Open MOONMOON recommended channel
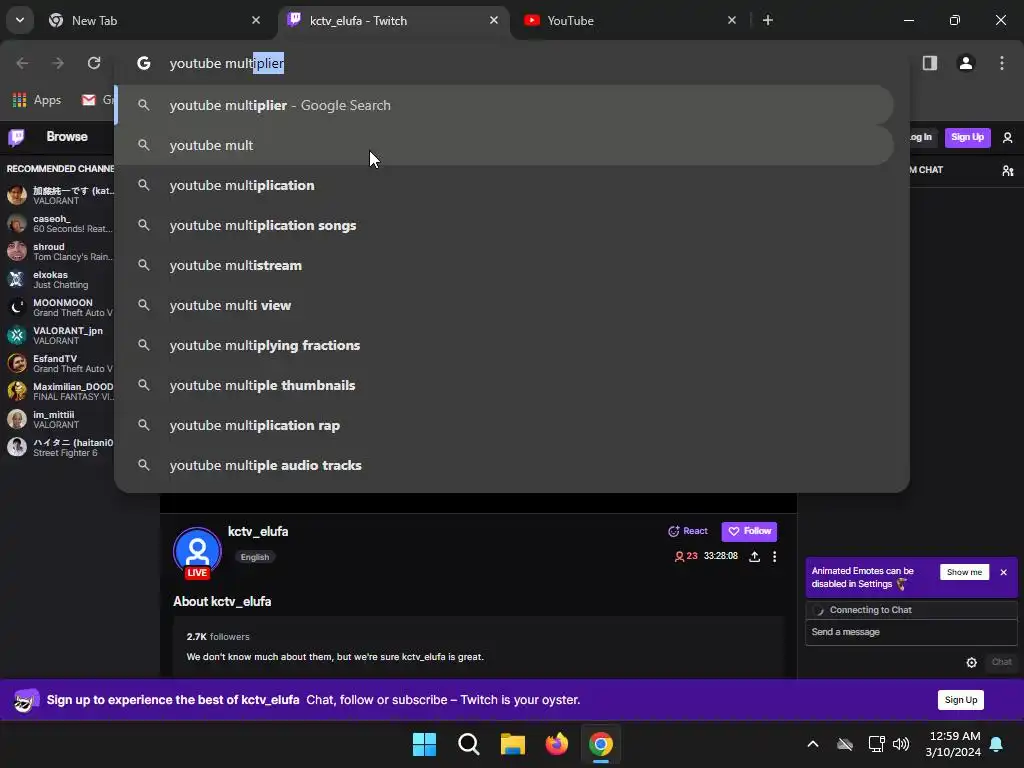Viewport: 1024px width, 768px height. (59, 308)
